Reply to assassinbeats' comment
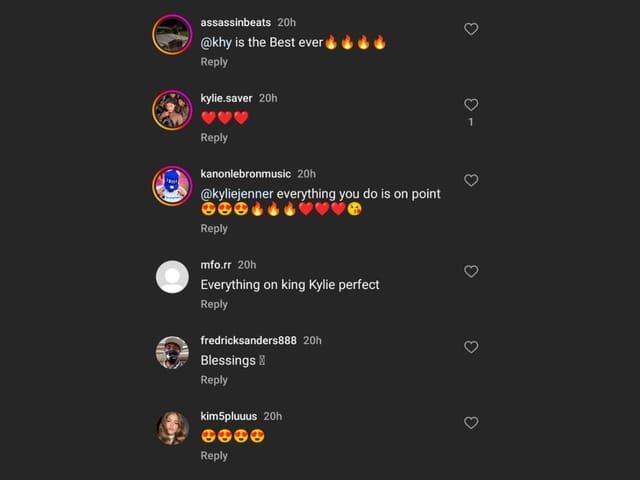 (x=214, y=62)
